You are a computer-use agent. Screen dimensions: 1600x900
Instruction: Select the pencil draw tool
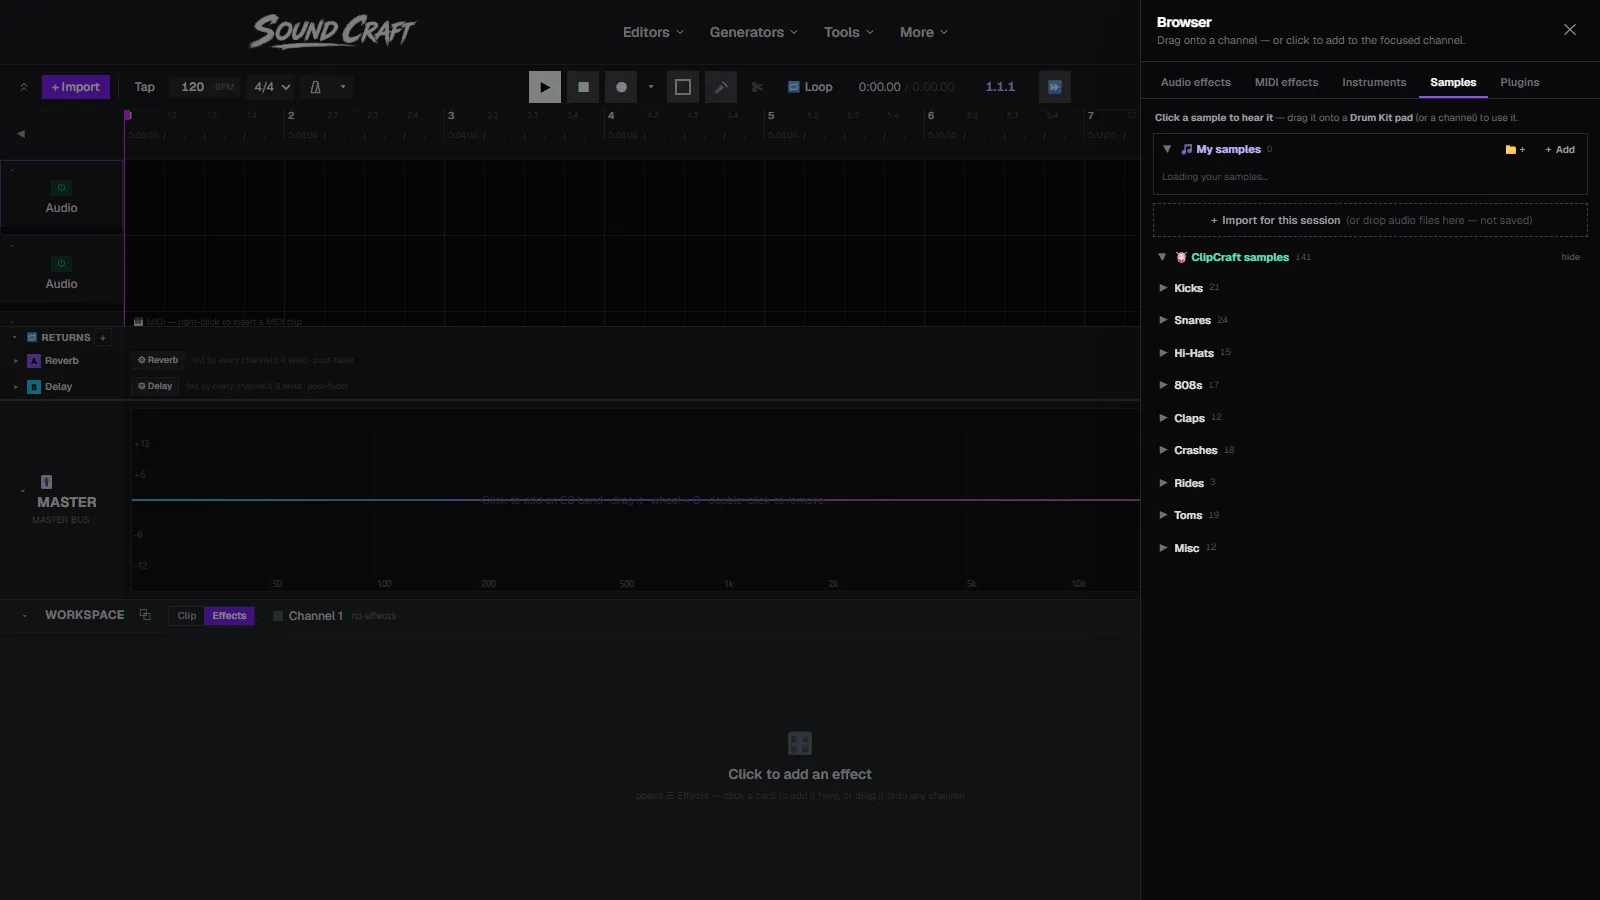click(x=721, y=87)
